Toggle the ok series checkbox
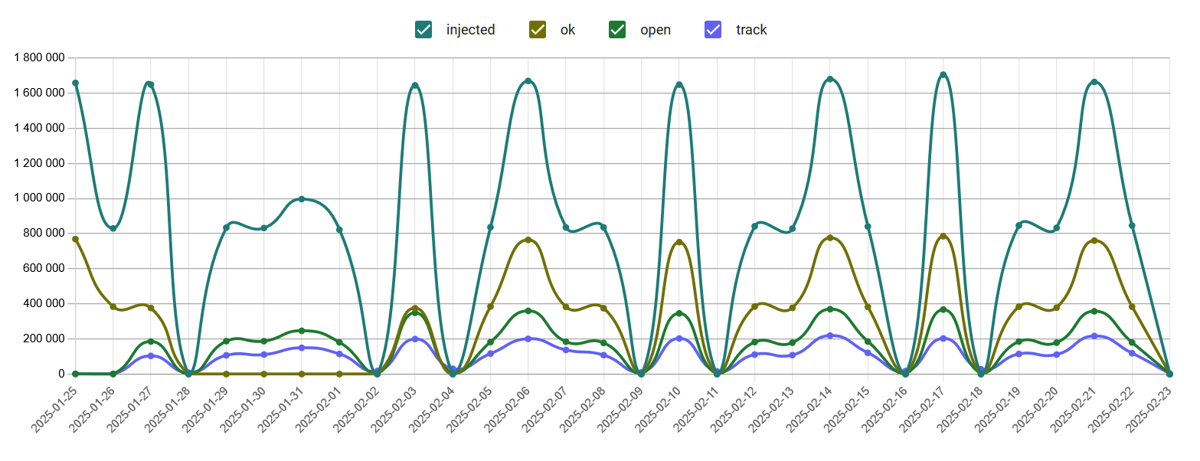1200x461 pixels. click(537, 30)
